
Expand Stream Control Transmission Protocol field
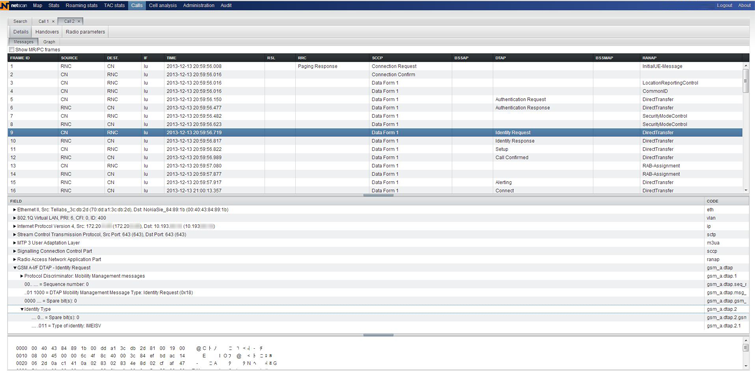tap(14, 234)
